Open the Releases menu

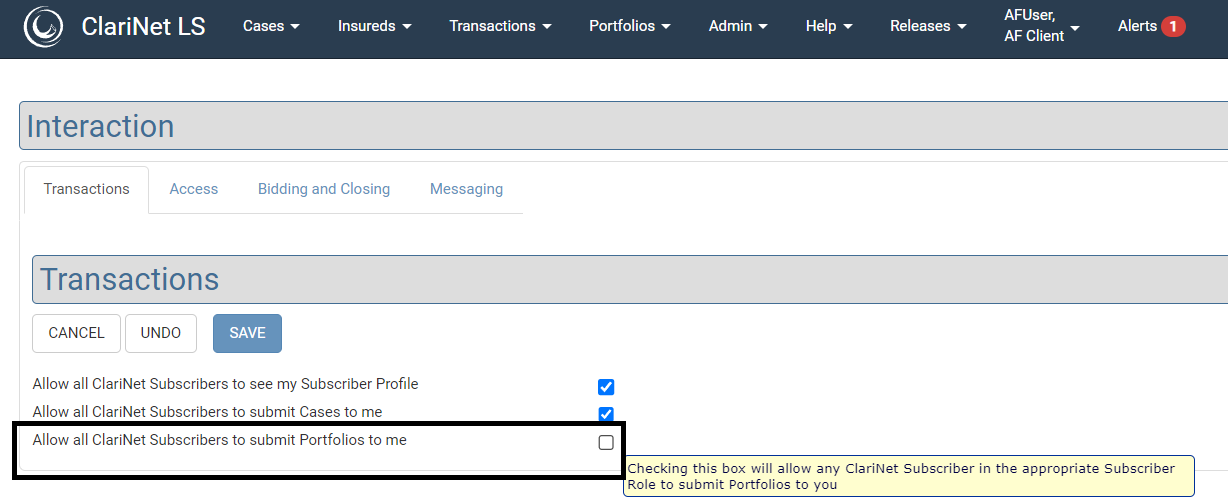click(928, 26)
